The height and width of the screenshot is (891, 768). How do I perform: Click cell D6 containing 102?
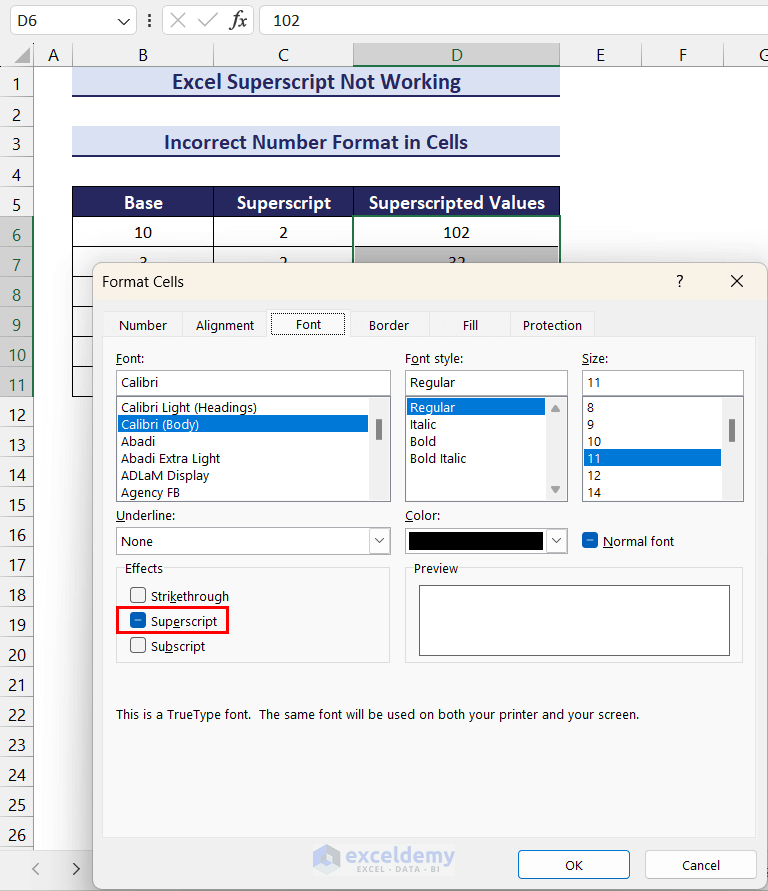[457, 232]
